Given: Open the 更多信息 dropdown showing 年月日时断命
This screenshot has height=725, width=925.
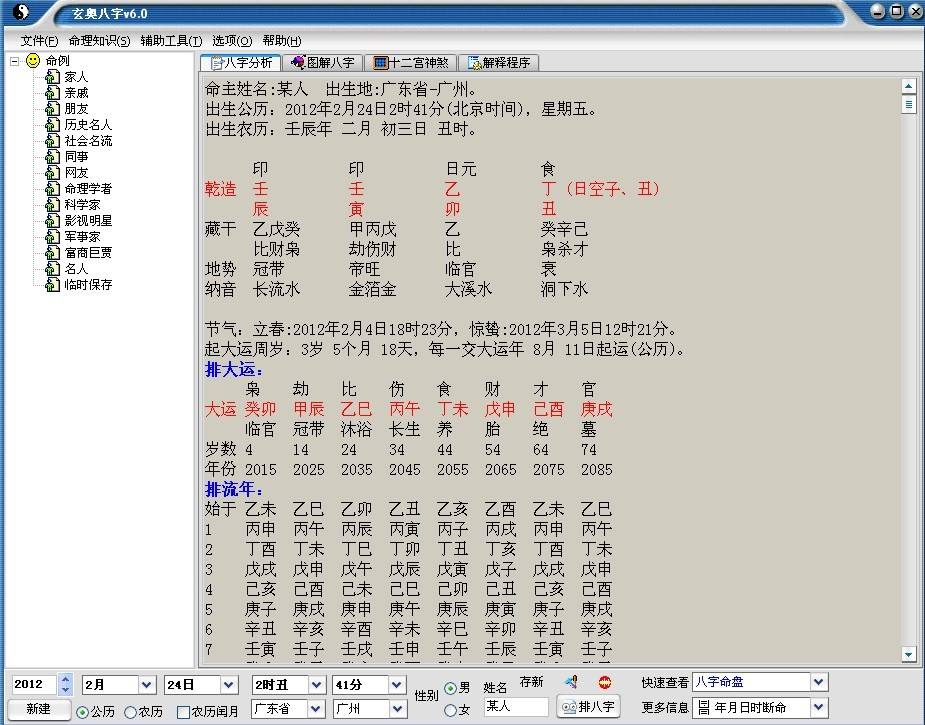Looking at the screenshot, I should pos(819,707).
